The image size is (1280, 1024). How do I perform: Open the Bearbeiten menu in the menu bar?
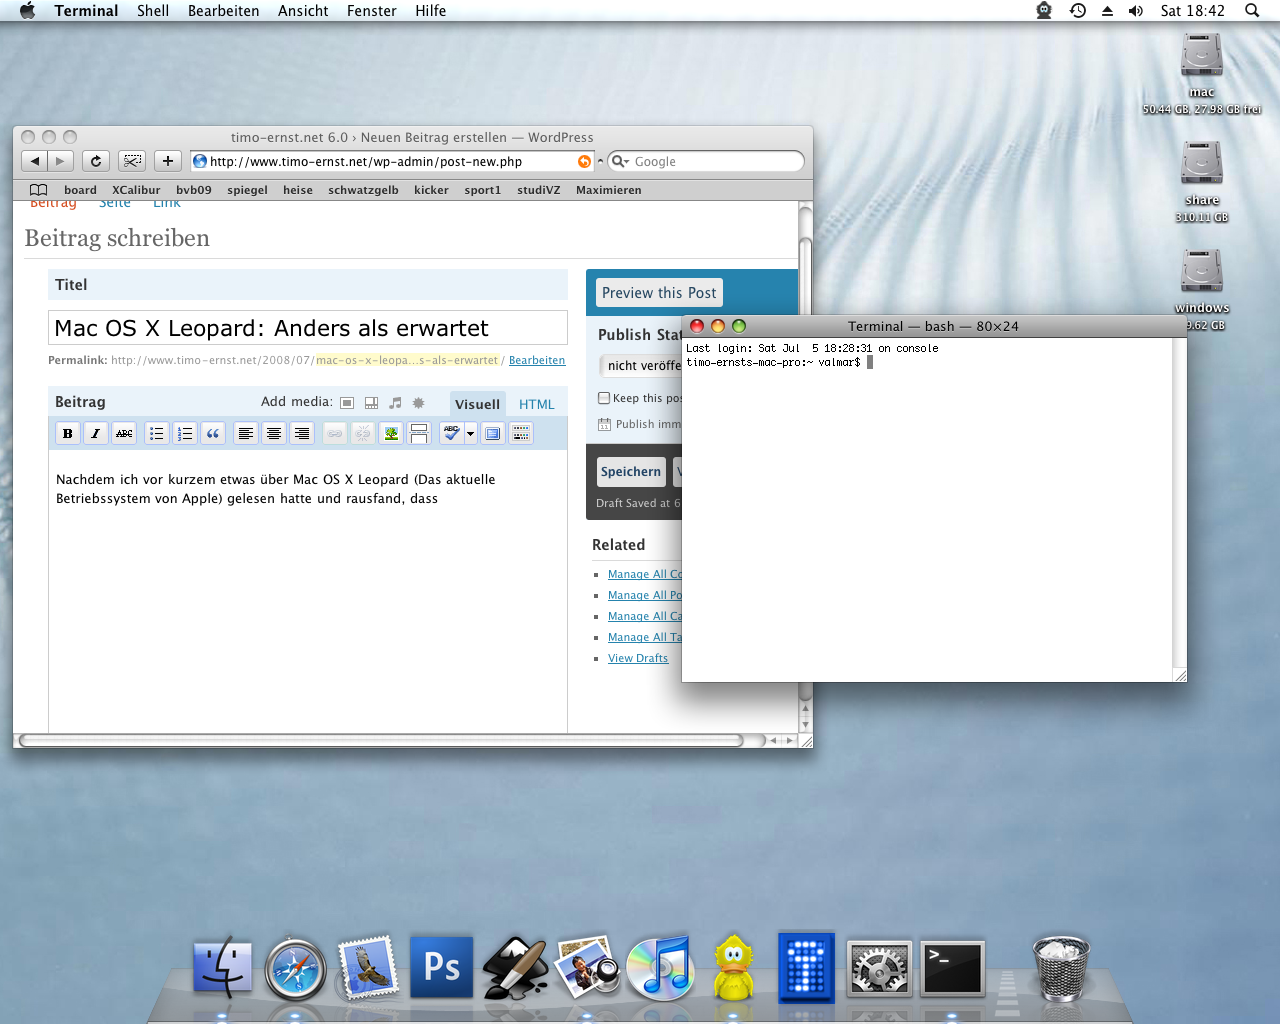click(223, 11)
